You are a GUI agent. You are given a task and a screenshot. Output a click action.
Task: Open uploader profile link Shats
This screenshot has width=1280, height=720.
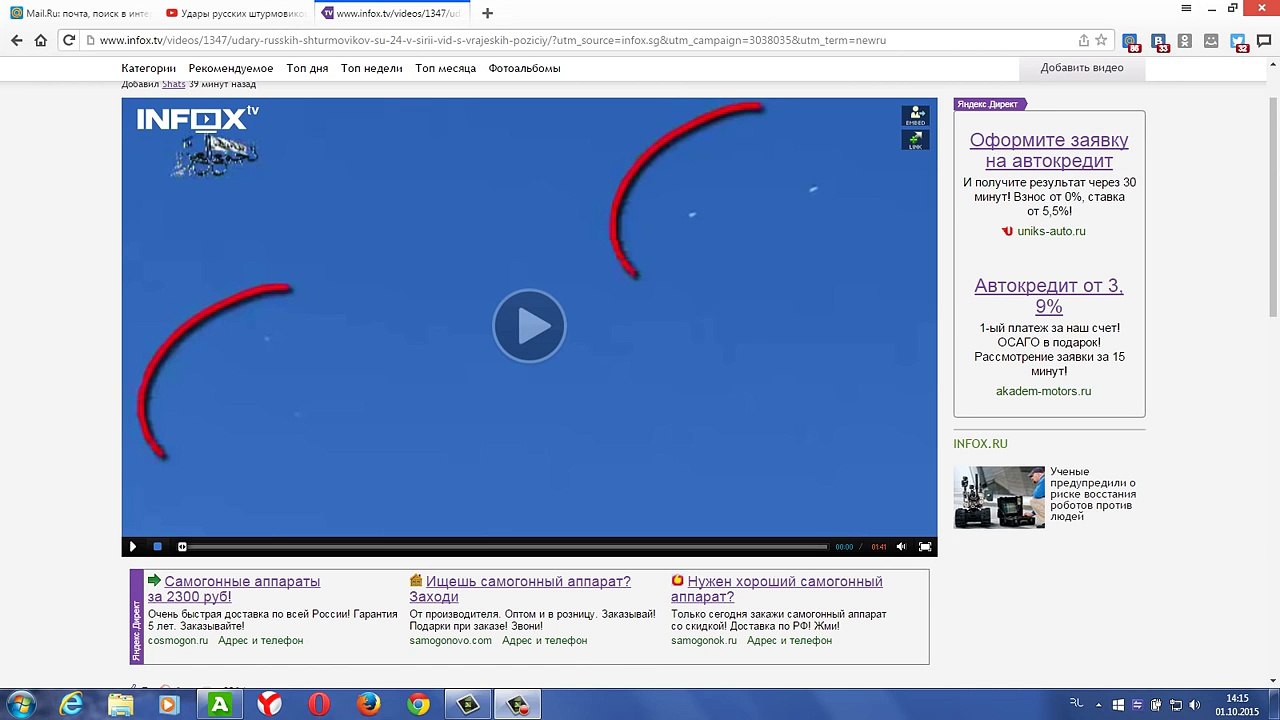(174, 85)
